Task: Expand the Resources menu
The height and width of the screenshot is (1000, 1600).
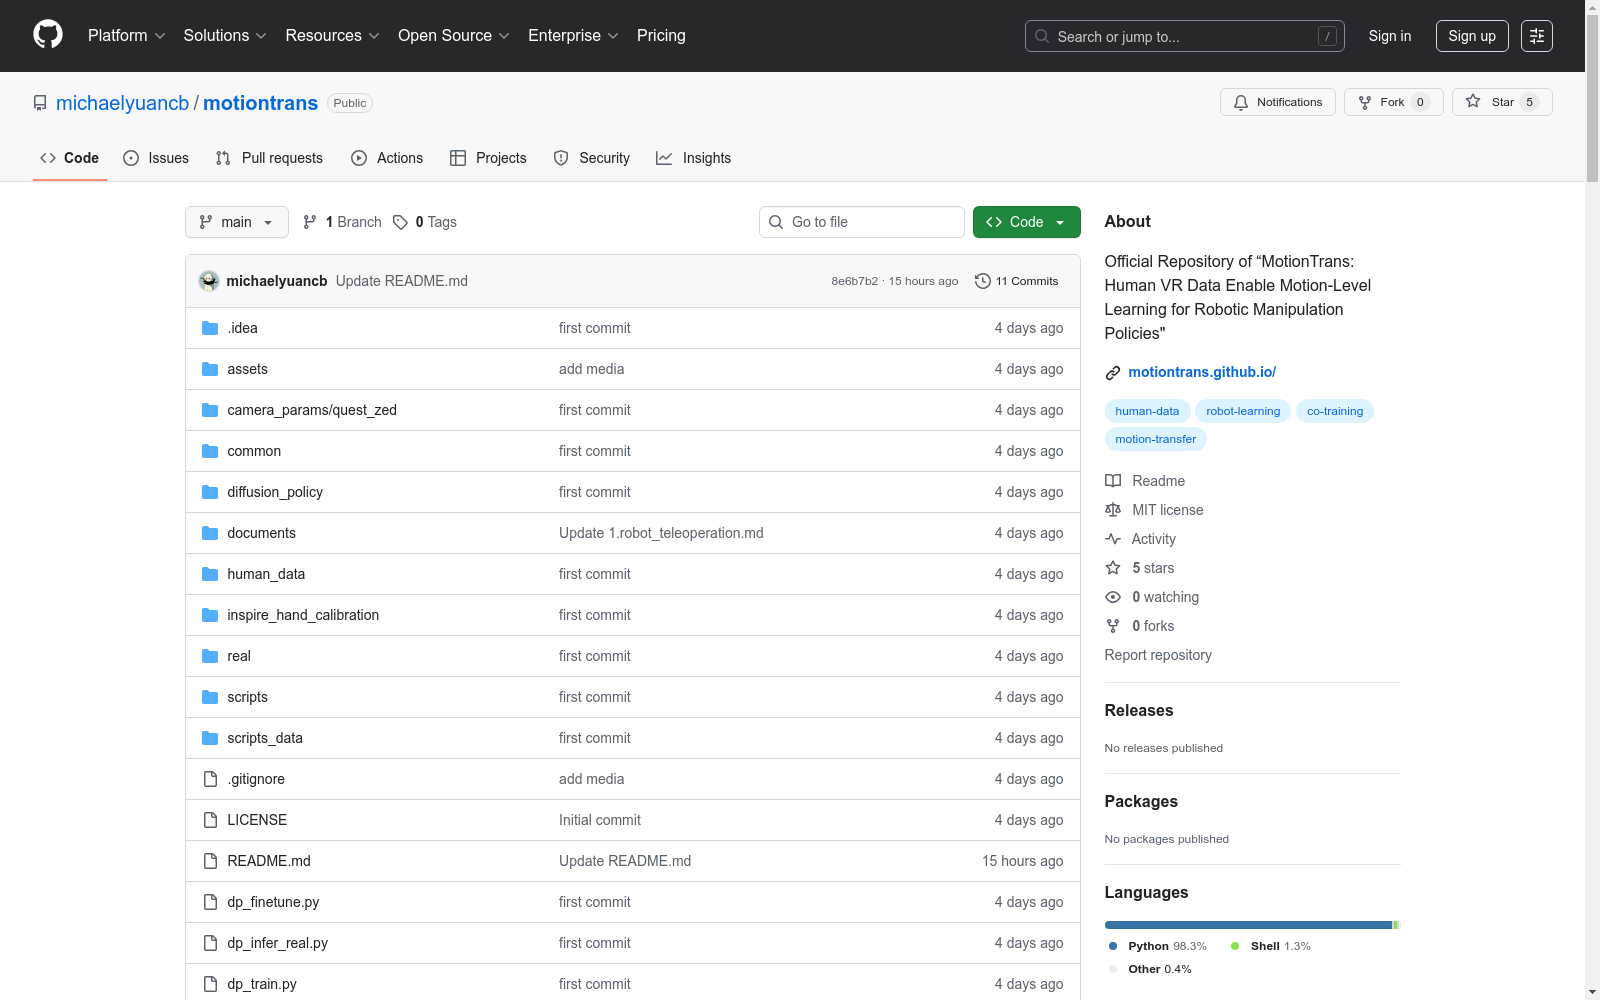Action: coord(332,35)
